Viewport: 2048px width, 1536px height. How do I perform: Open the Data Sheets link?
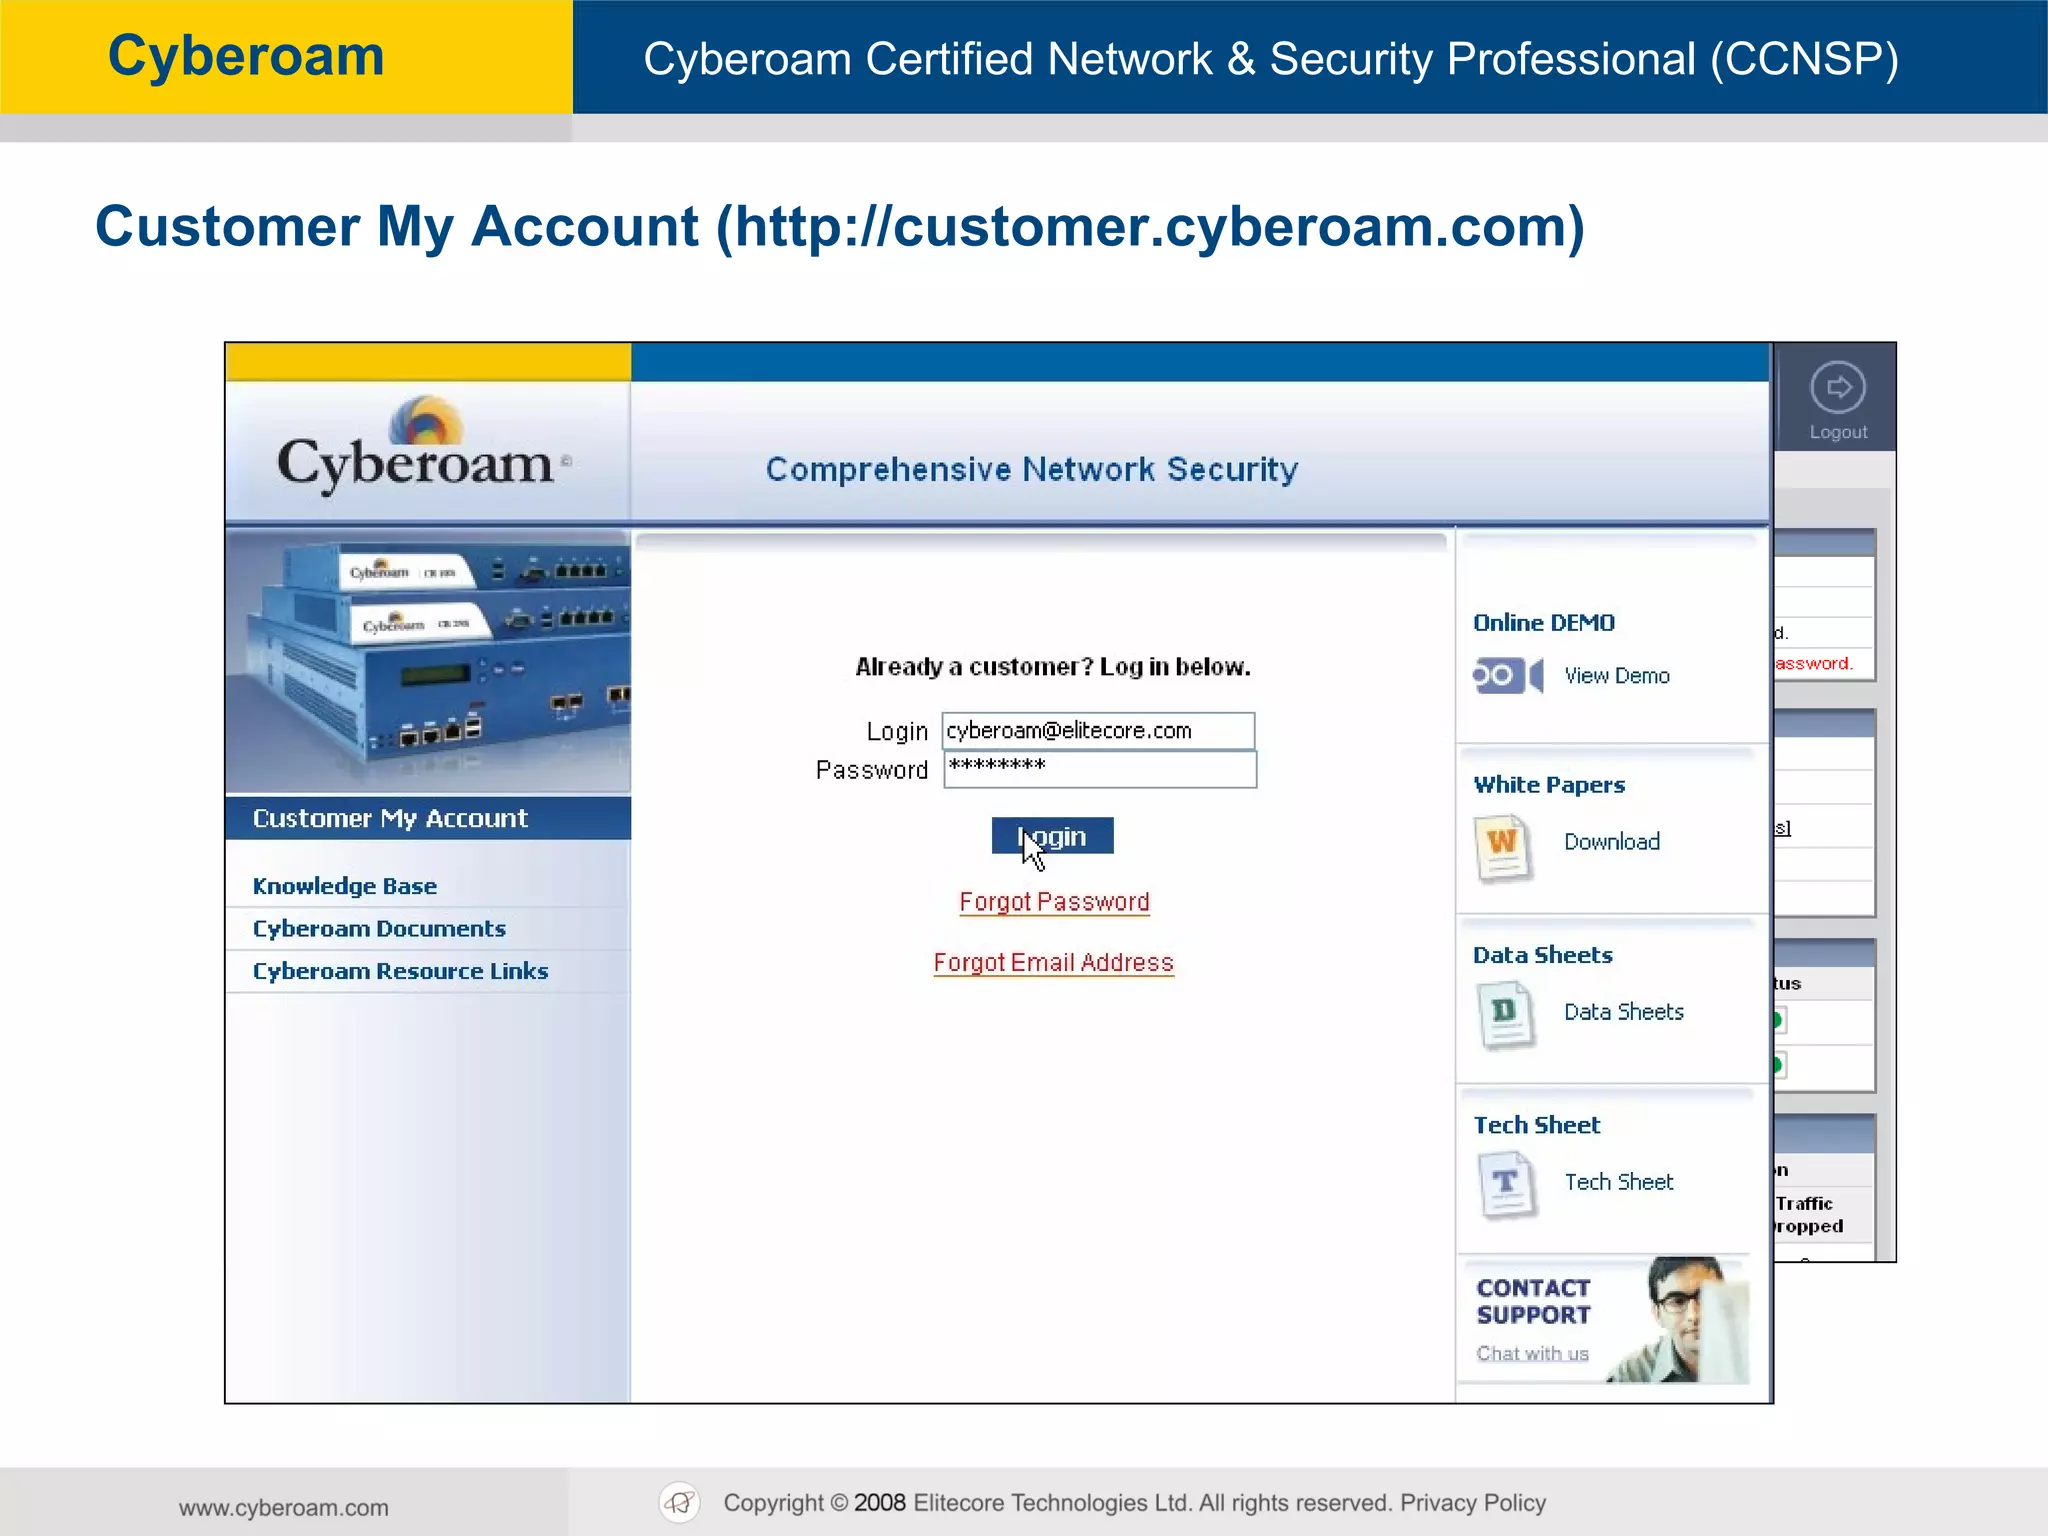click(1624, 1012)
